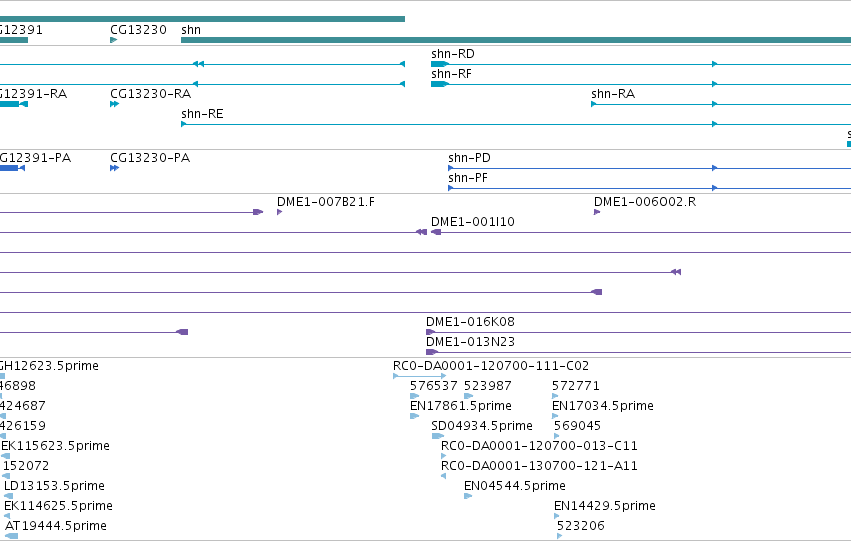
Task: Select the shn-RD transcript exon block
Action: click(440, 64)
